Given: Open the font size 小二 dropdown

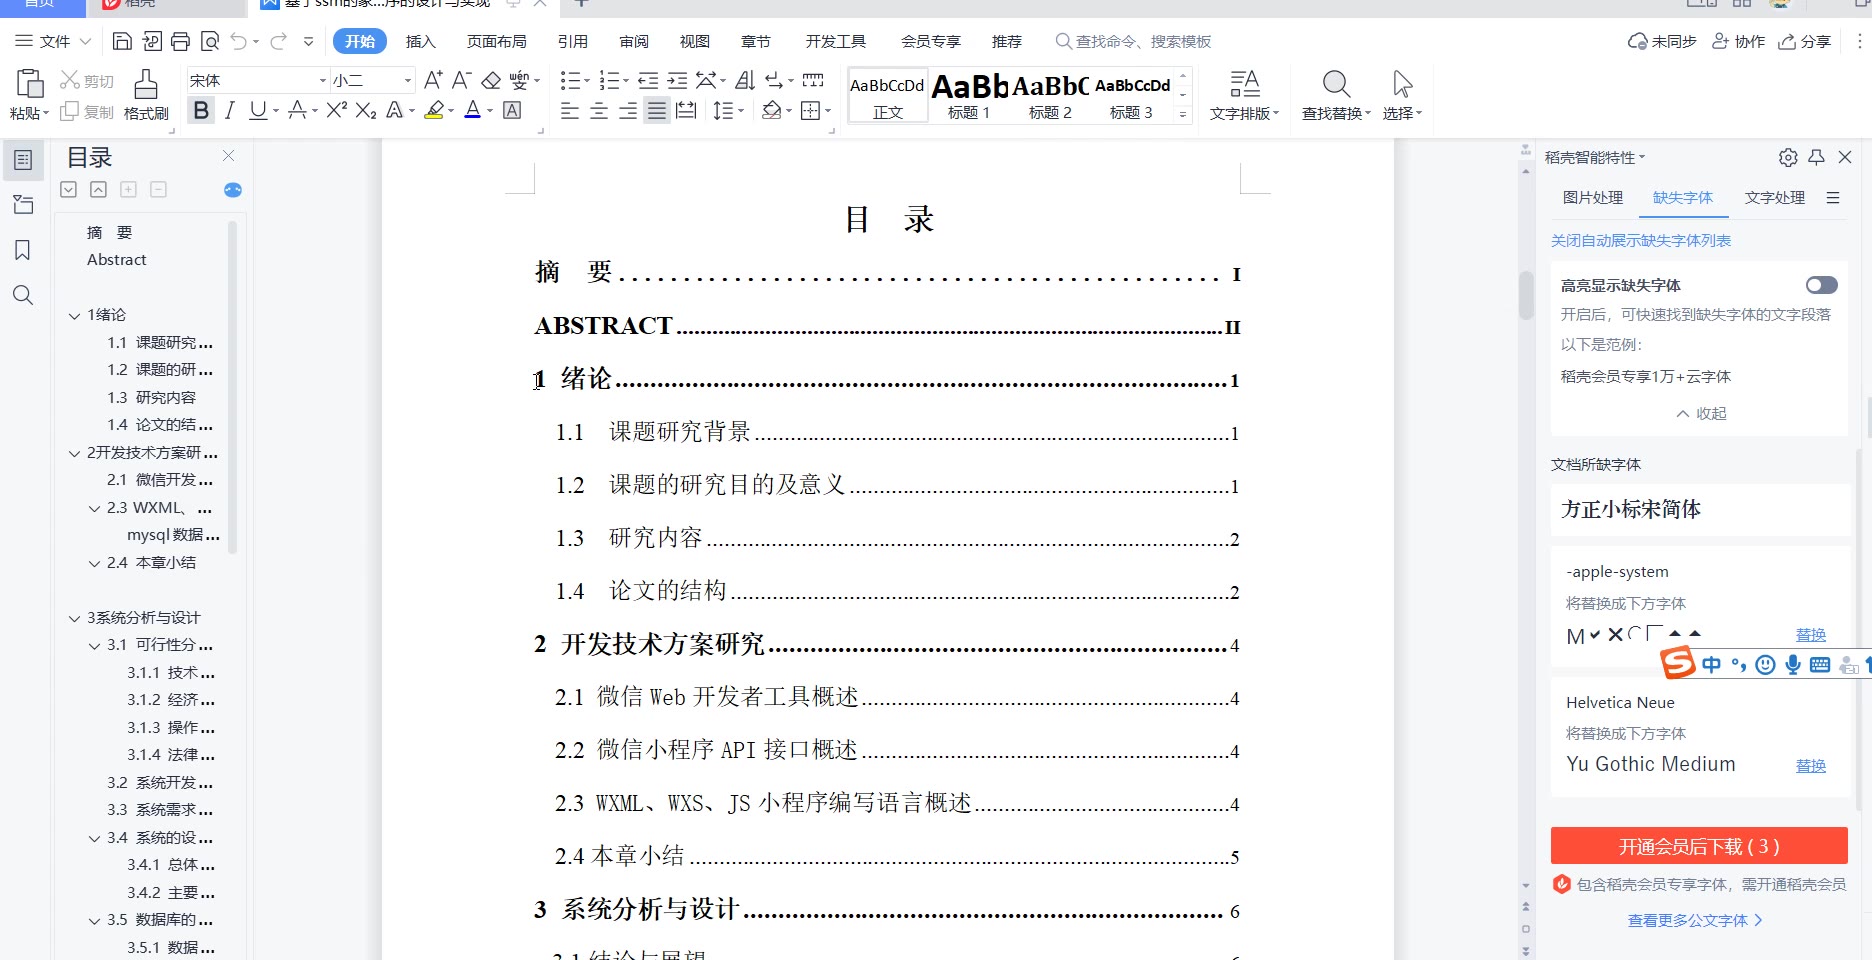Looking at the screenshot, I should point(407,80).
